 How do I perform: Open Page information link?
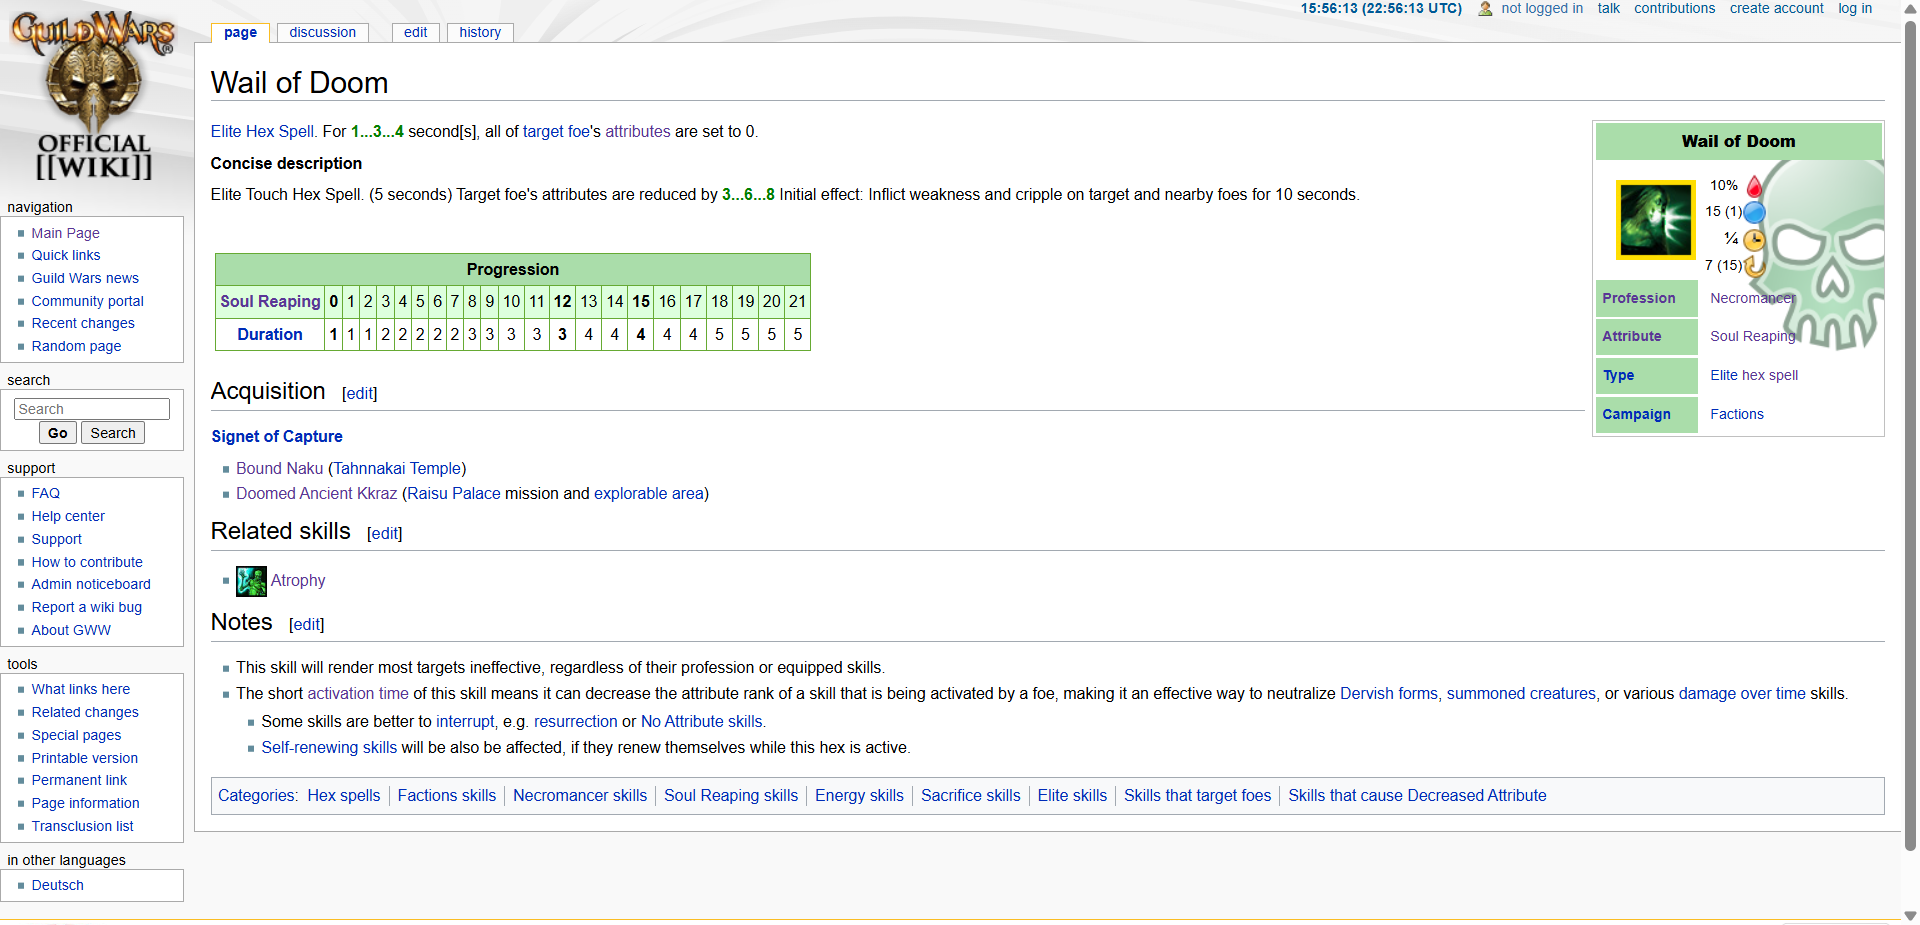tap(85, 803)
